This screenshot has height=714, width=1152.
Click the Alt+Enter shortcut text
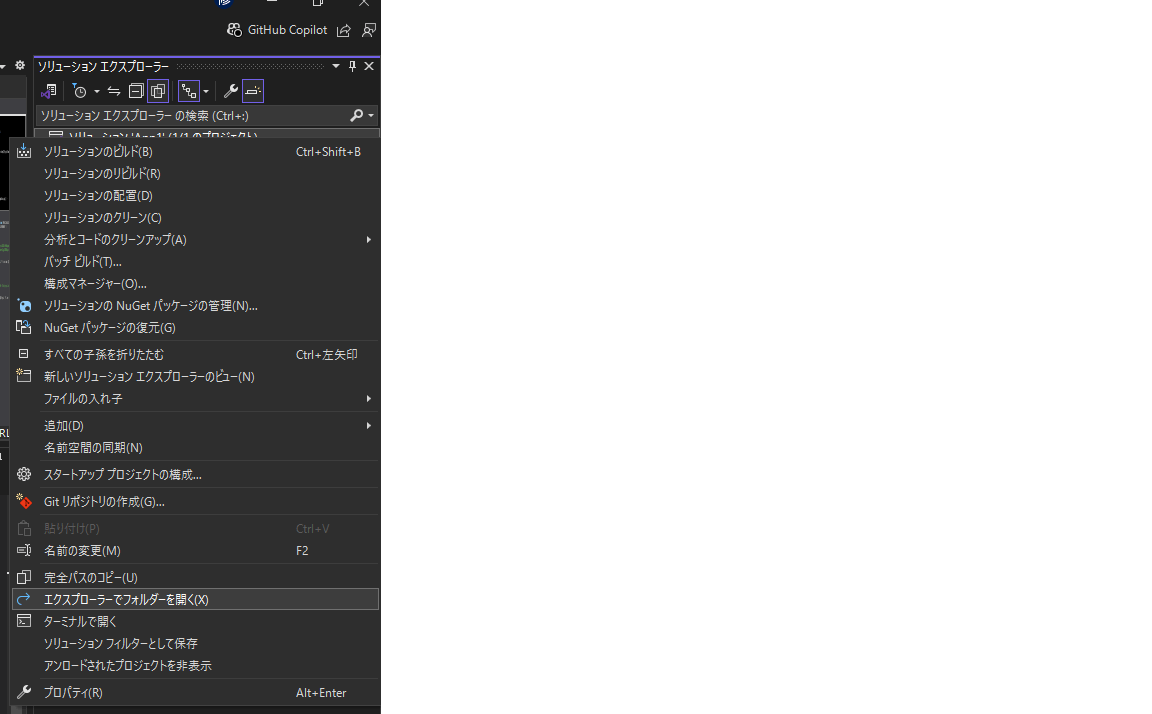tap(321, 693)
